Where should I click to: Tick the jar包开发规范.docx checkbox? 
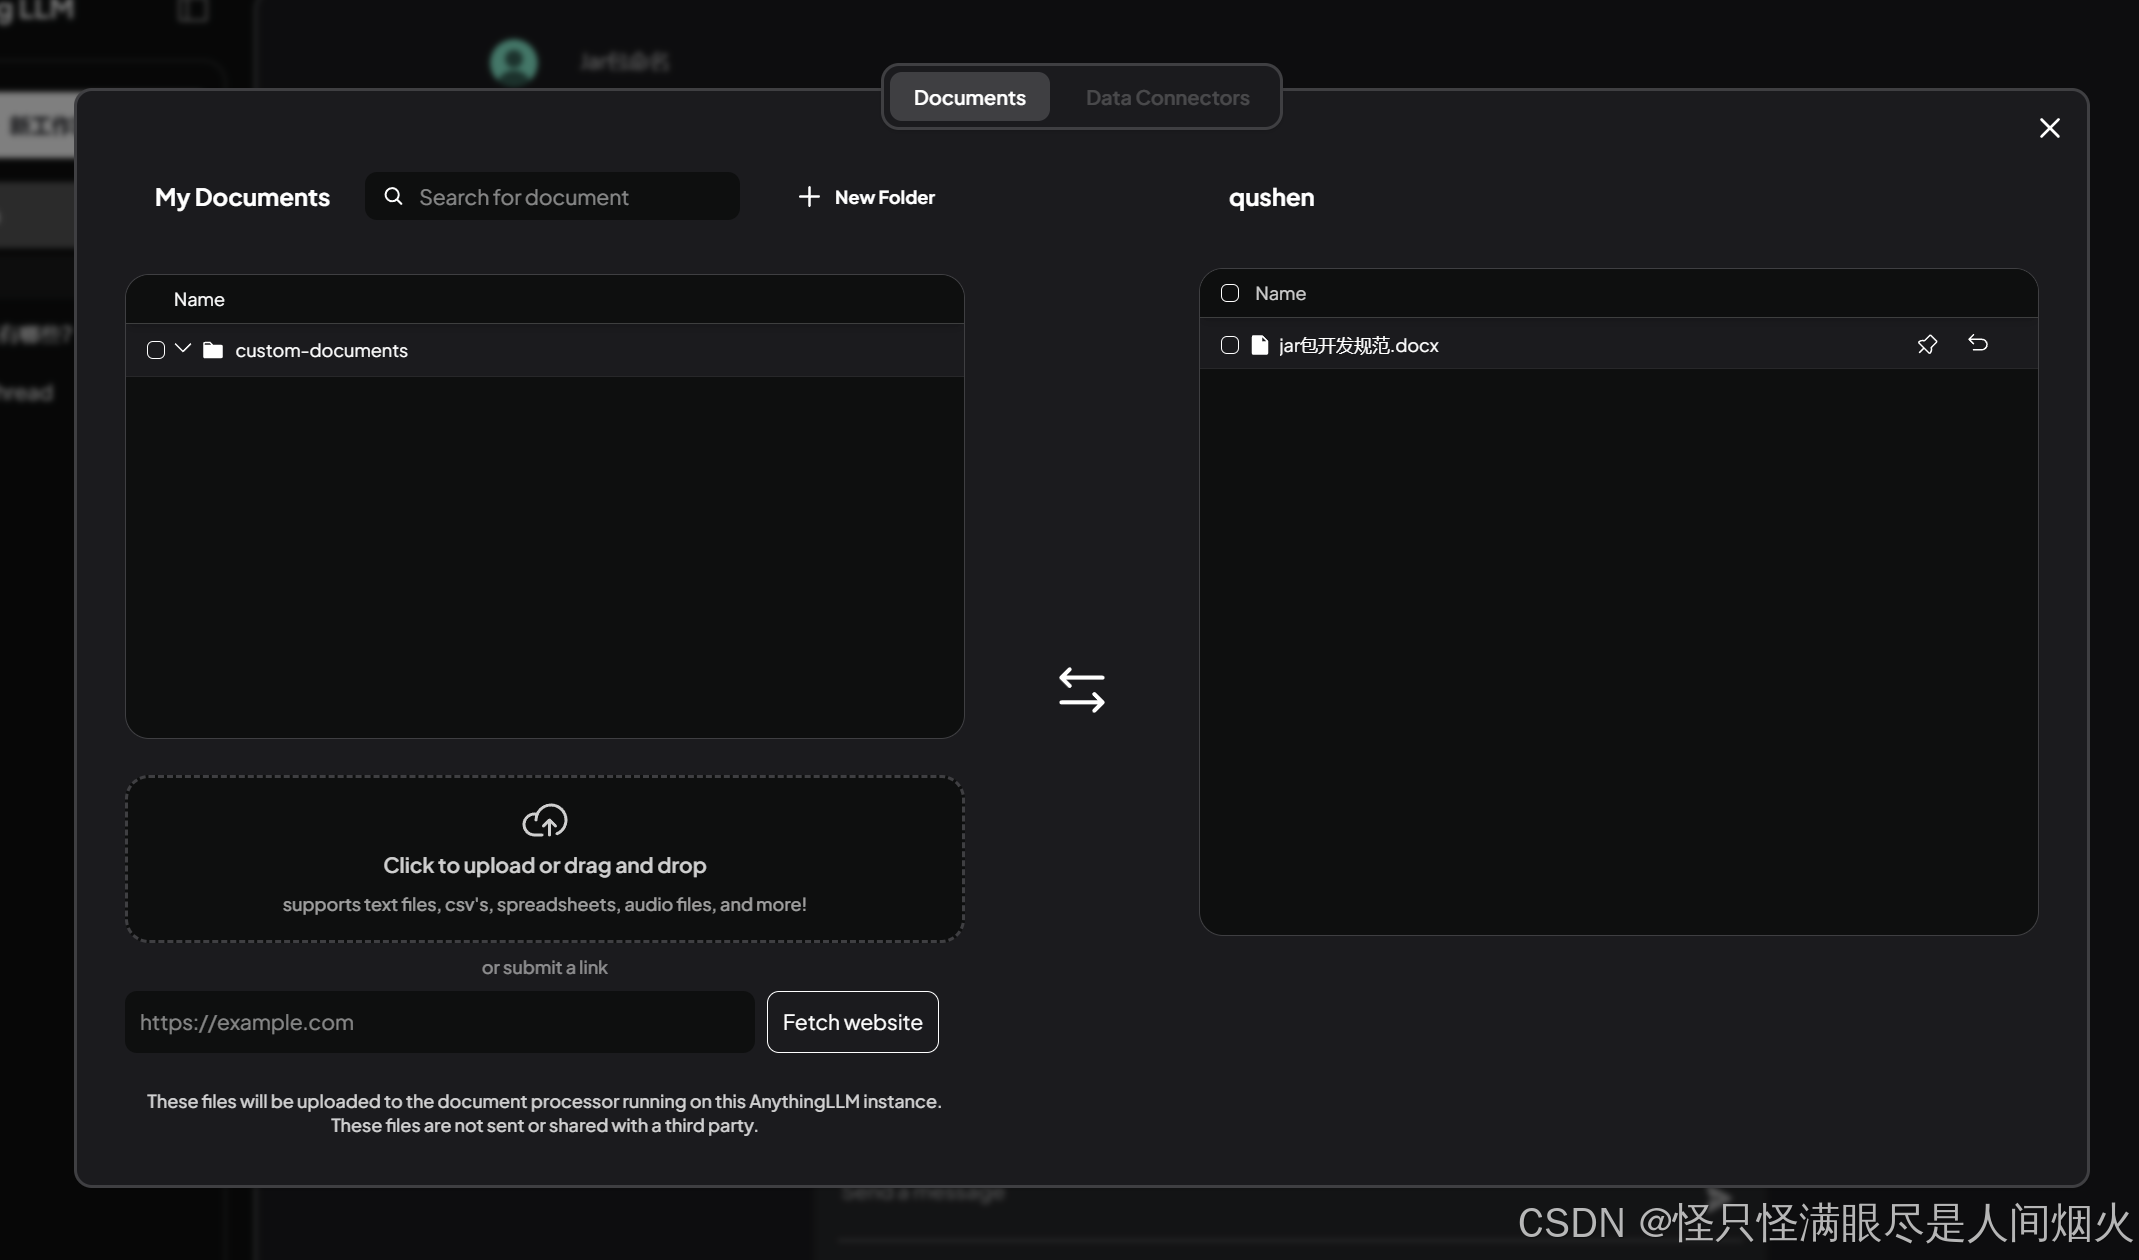1230,345
